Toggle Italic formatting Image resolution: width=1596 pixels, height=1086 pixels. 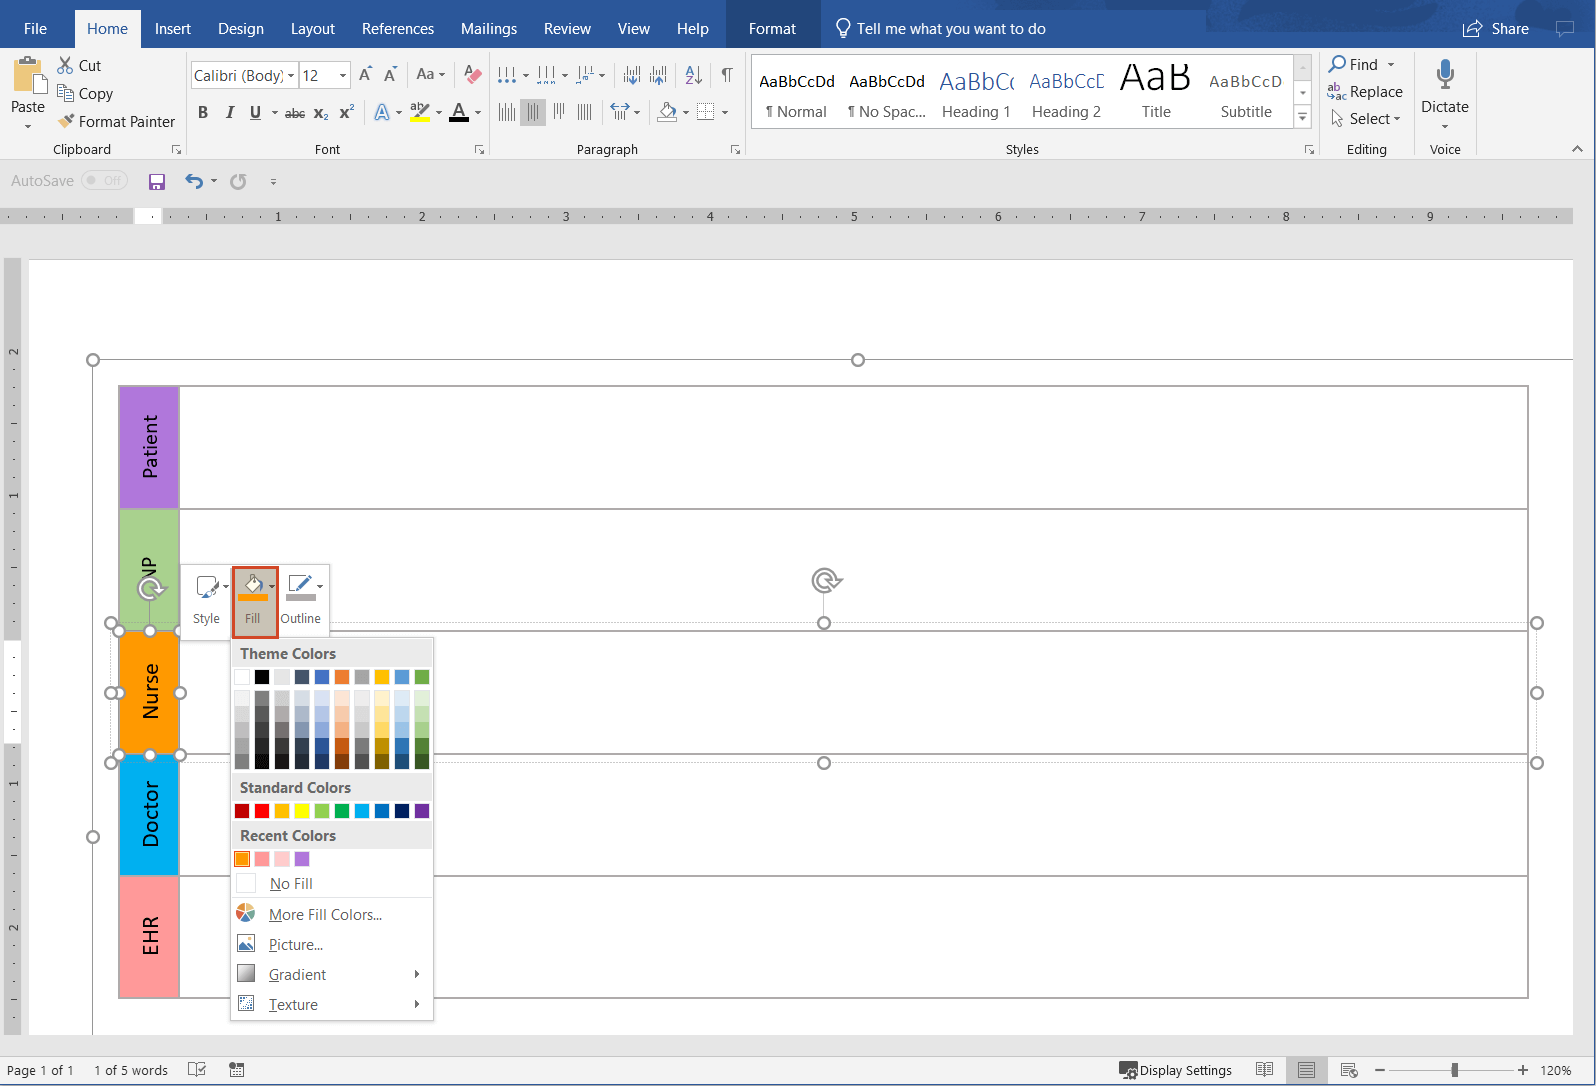coord(229,113)
